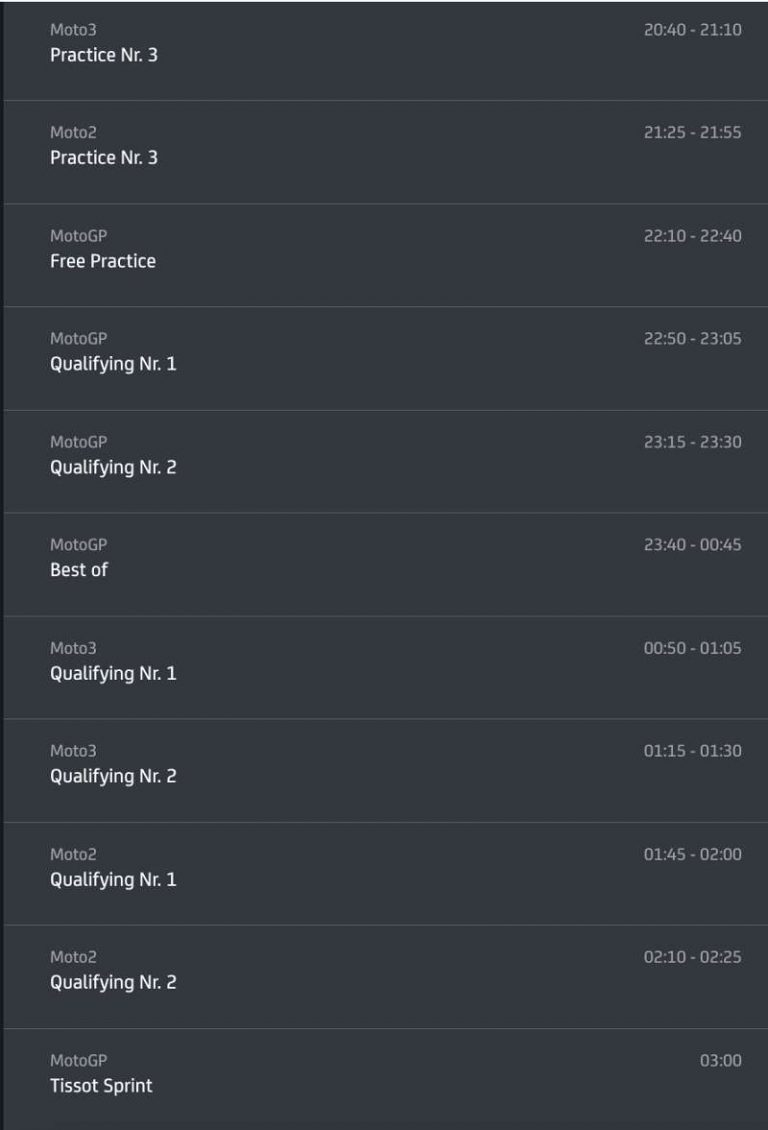Open the Moto3 Practice Nr. 3 entry
768x1130 pixels.
[385, 50]
